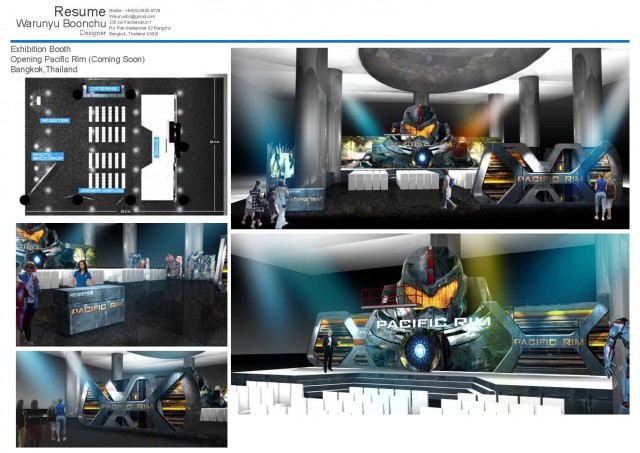This screenshot has height=453, width=640.
Task: Click the "JAEGER DISPLAY" label on floor plan
Action: tap(102, 191)
